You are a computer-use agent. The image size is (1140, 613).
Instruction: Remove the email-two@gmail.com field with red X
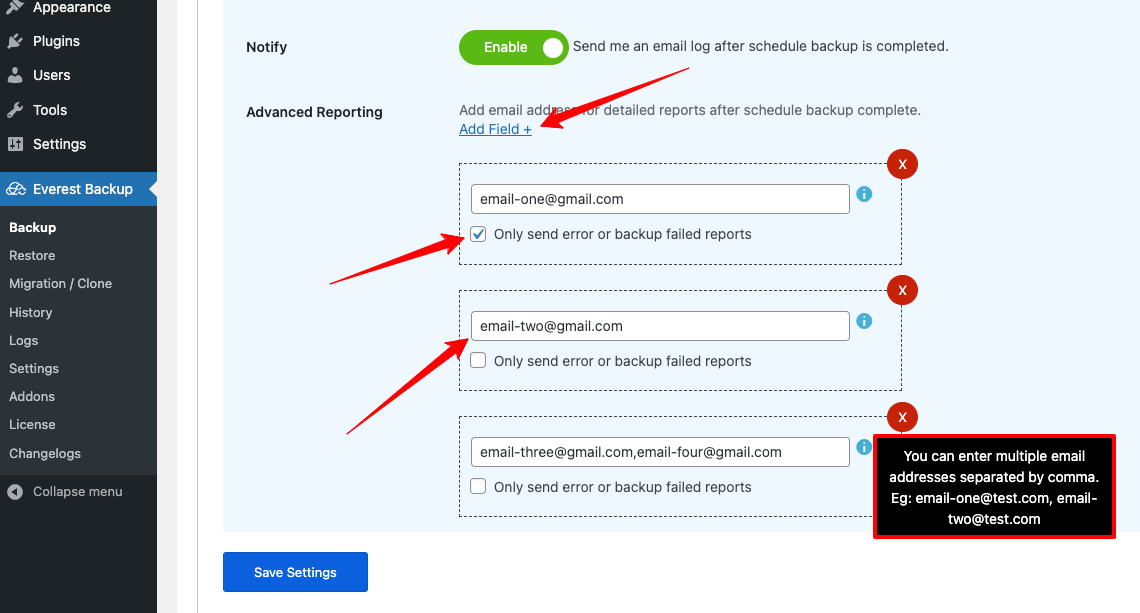(x=902, y=290)
